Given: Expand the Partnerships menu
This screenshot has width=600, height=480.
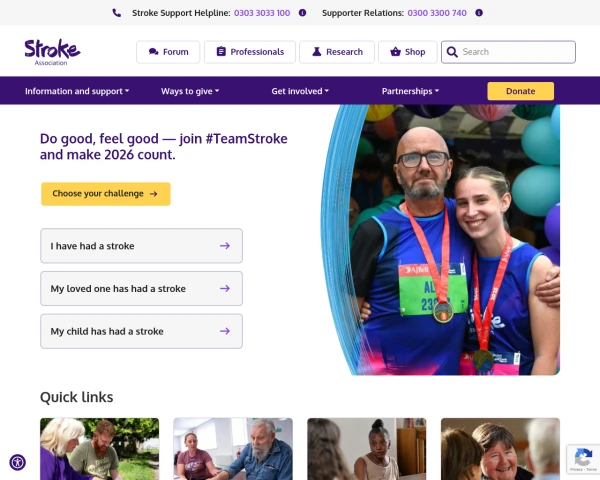Looking at the screenshot, I should (x=410, y=91).
